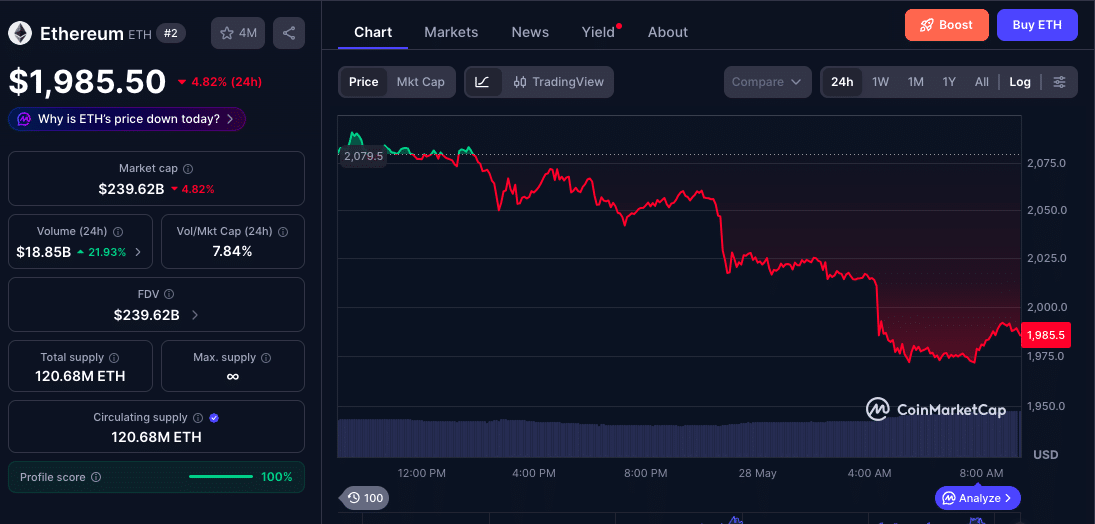
Task: Select the line chart style icon
Action: click(x=483, y=82)
